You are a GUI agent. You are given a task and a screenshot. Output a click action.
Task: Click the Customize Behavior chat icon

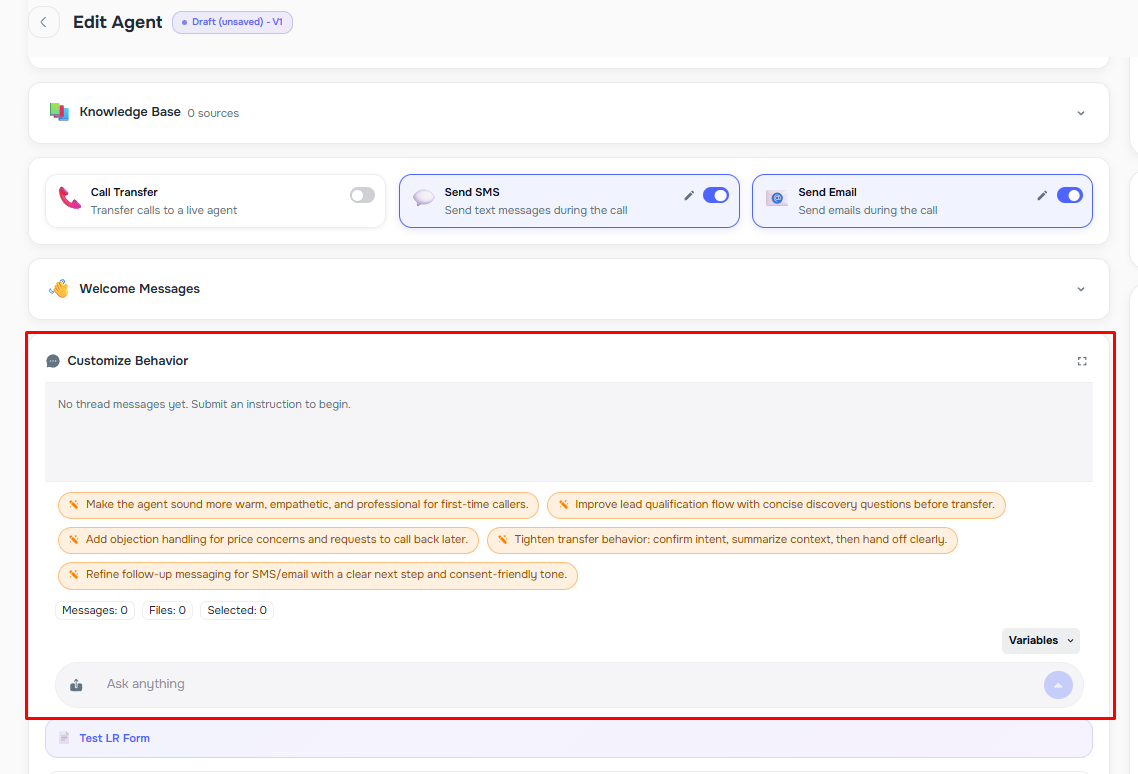(x=52, y=360)
